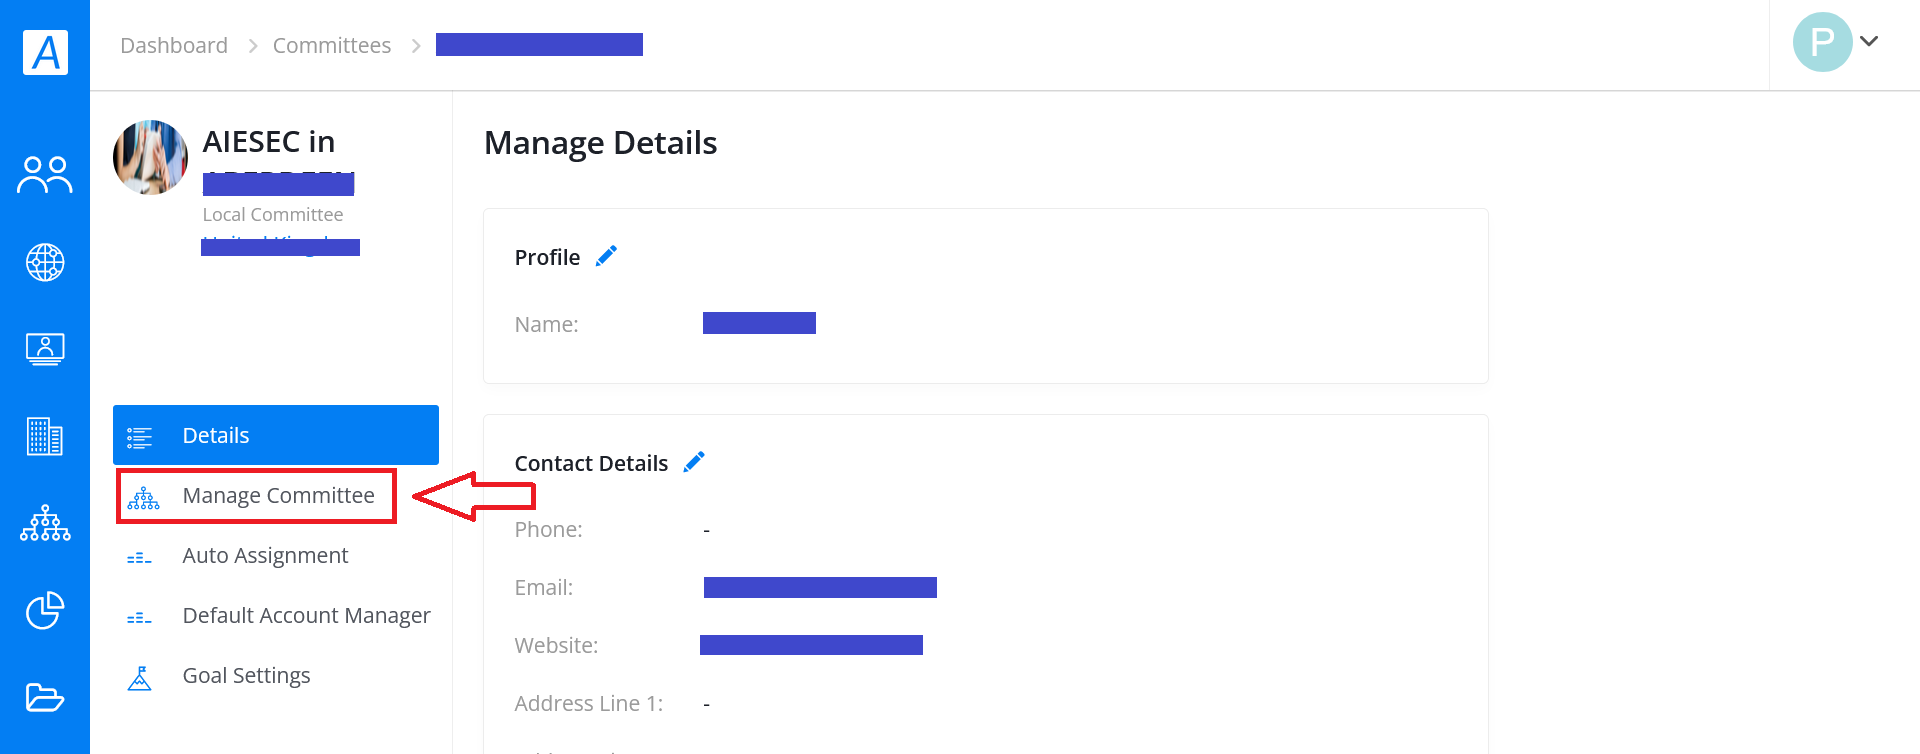Open the hierarchy tree icon in sidebar
Image resolution: width=1920 pixels, height=754 pixels.
45,523
